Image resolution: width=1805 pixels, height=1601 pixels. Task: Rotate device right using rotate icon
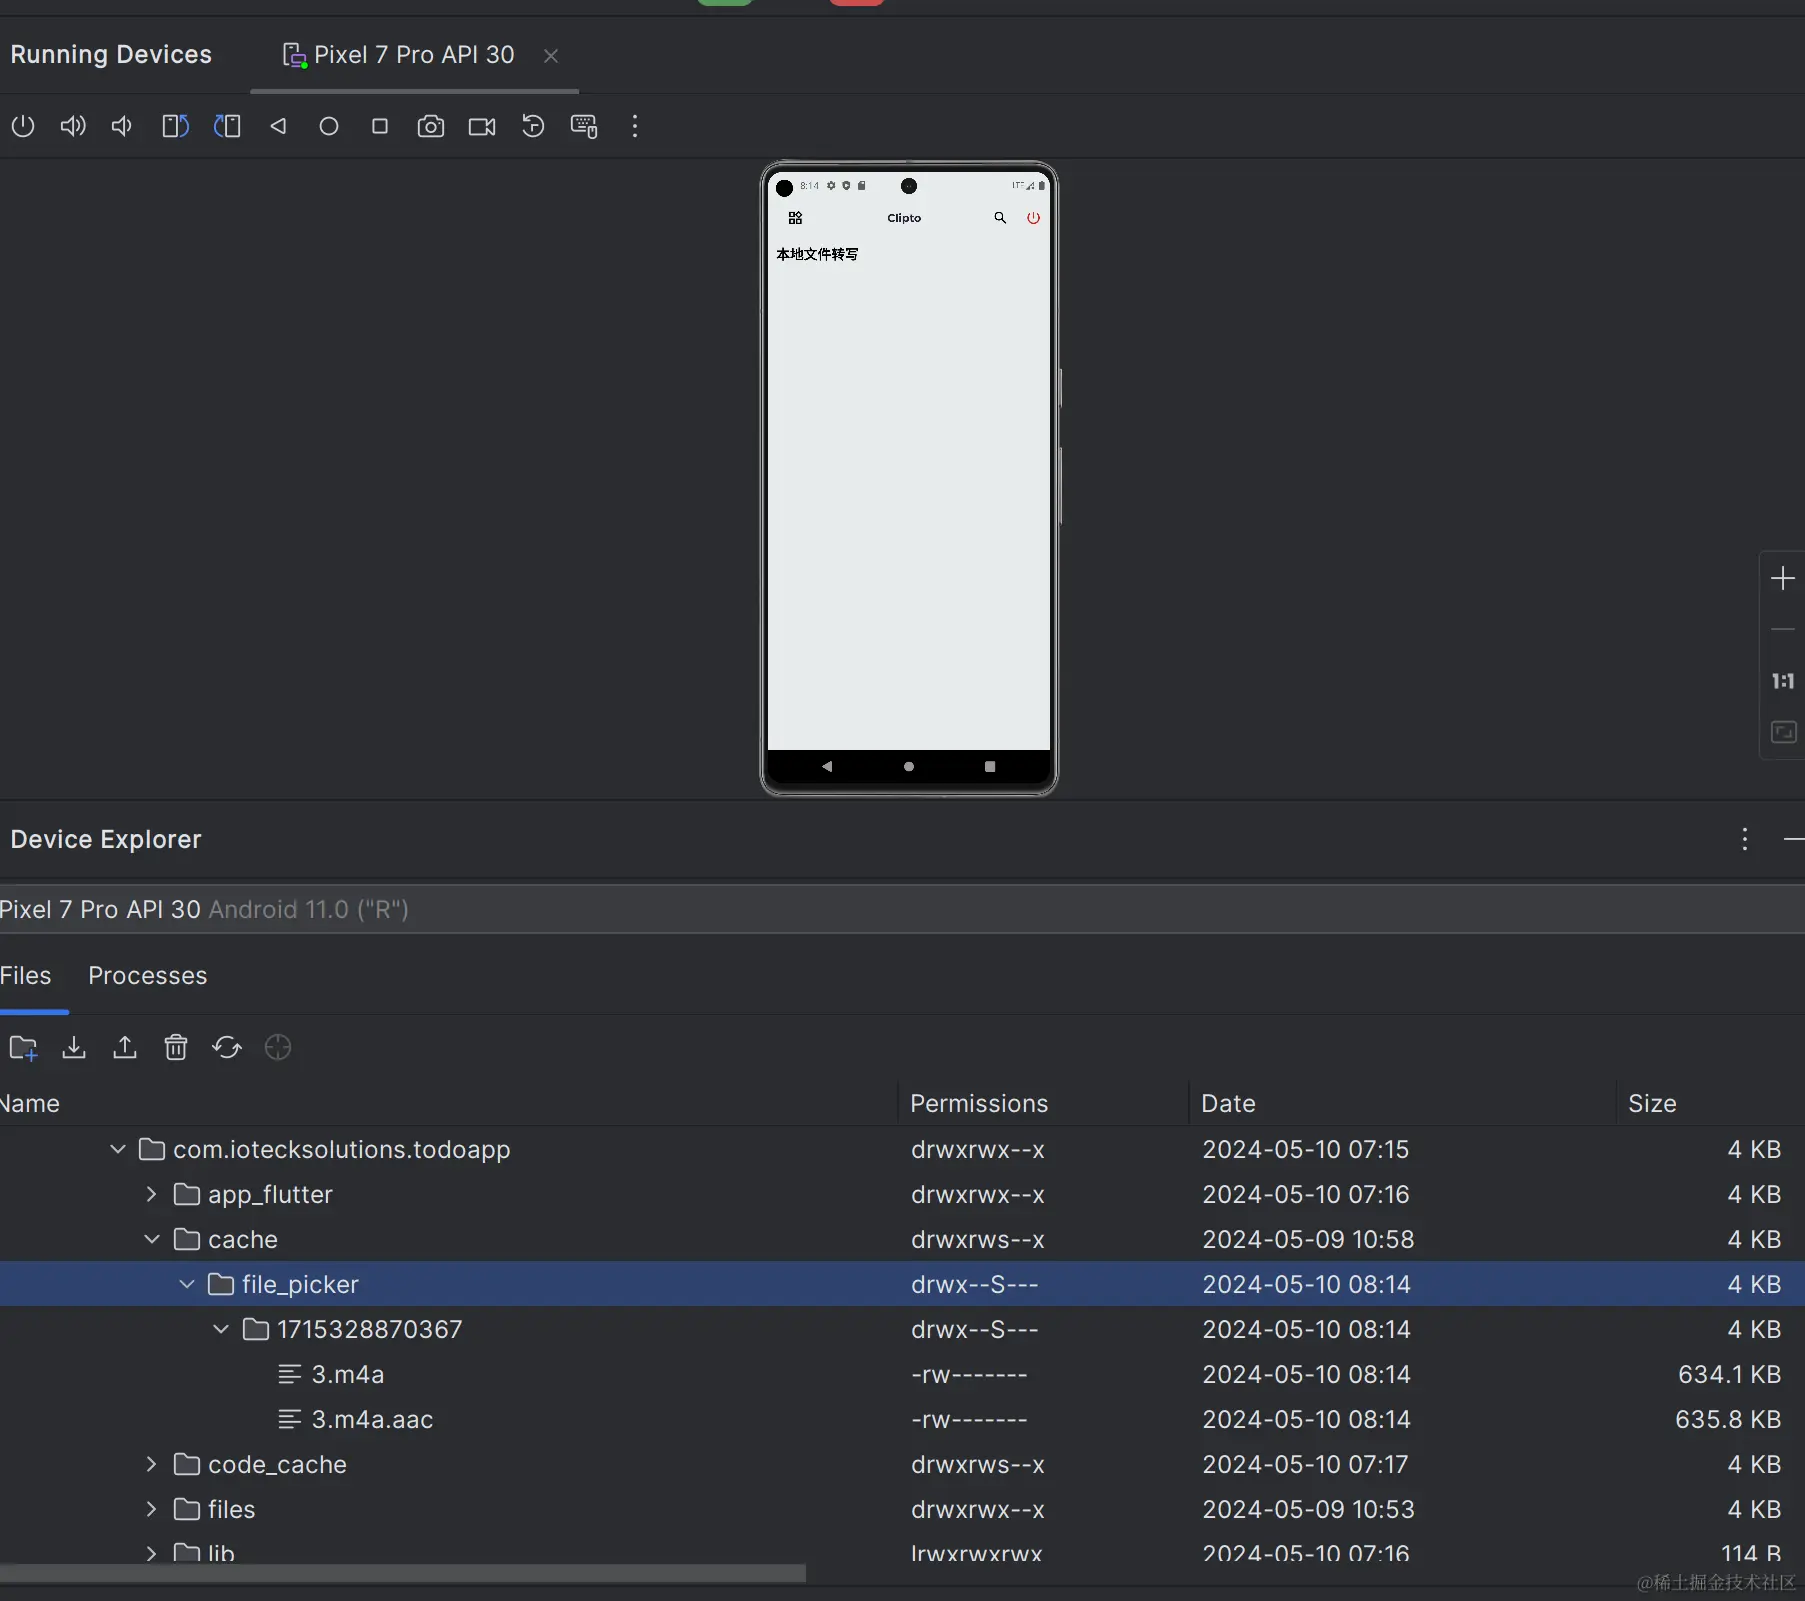[x=227, y=126]
